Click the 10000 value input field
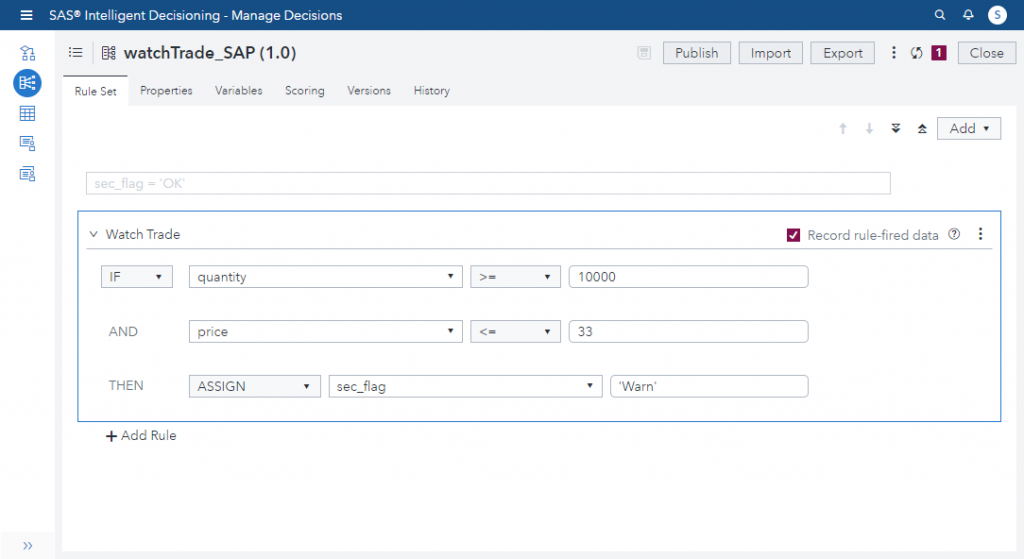This screenshot has height=559, width=1024. click(x=687, y=277)
